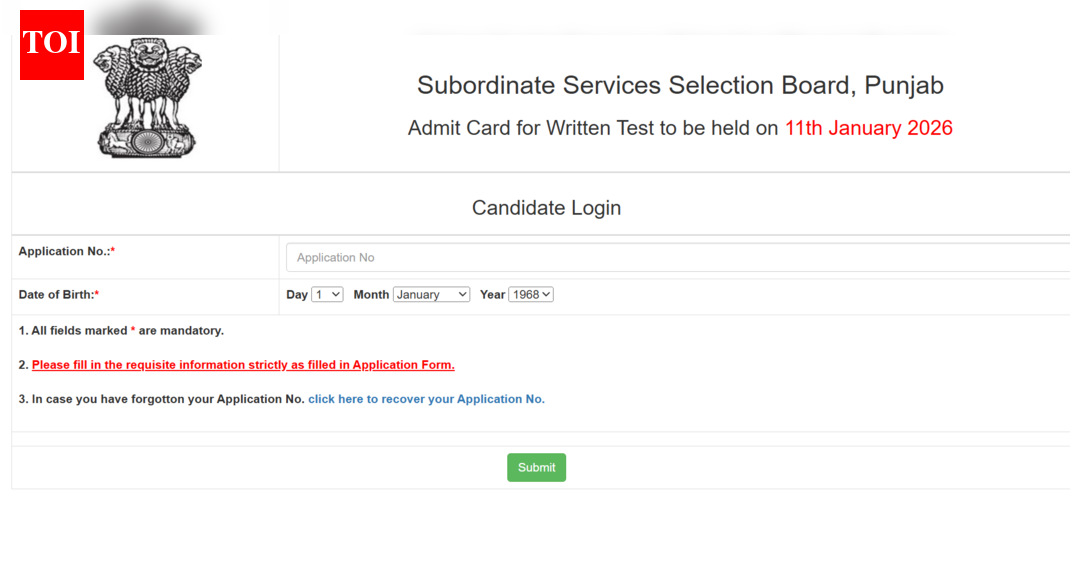Click the Month label next to dropdown
Screen dimensions: 1070x579
371,294
